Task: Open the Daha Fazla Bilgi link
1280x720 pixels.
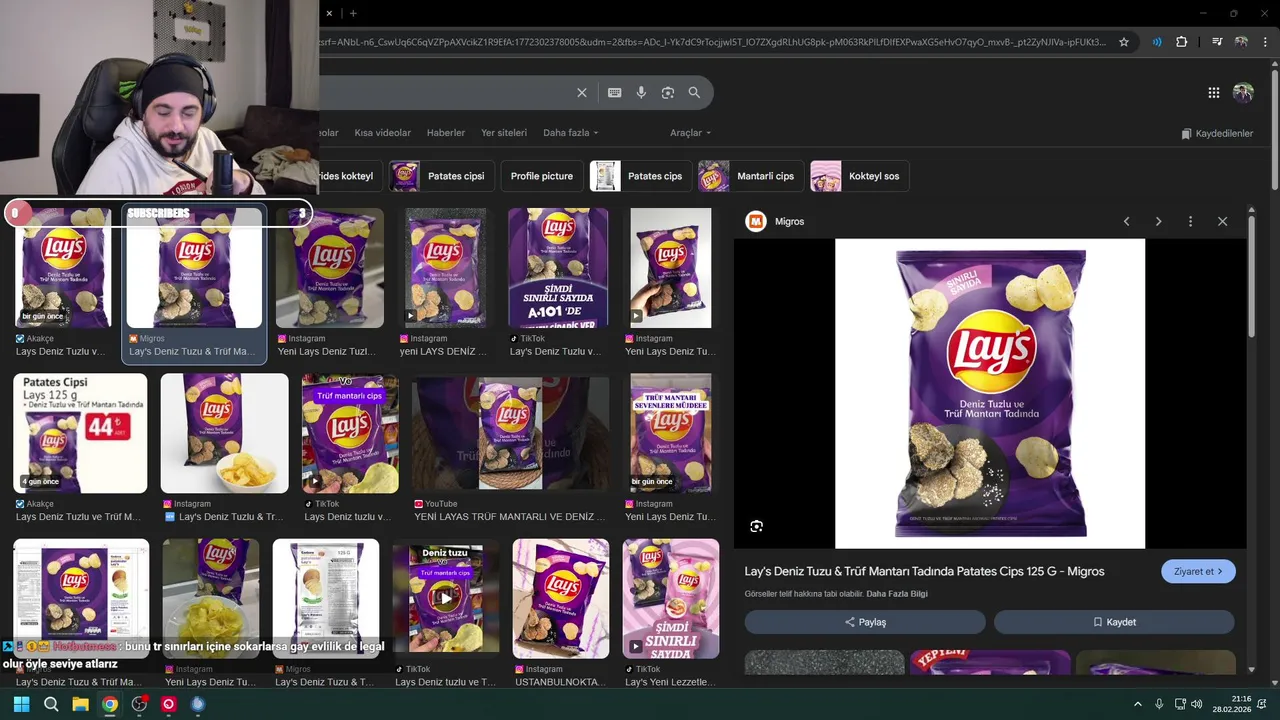Action: pyautogui.click(x=897, y=594)
